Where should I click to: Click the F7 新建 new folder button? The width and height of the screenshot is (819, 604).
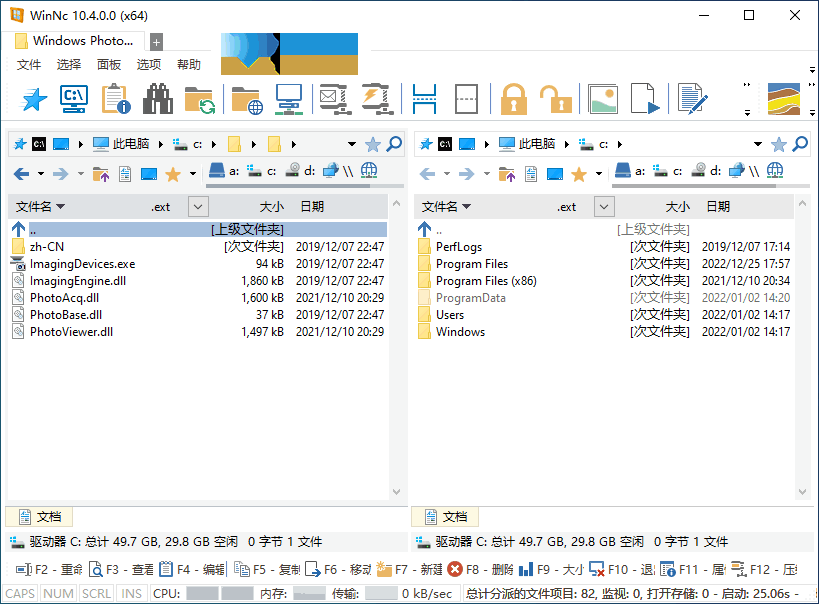410,570
